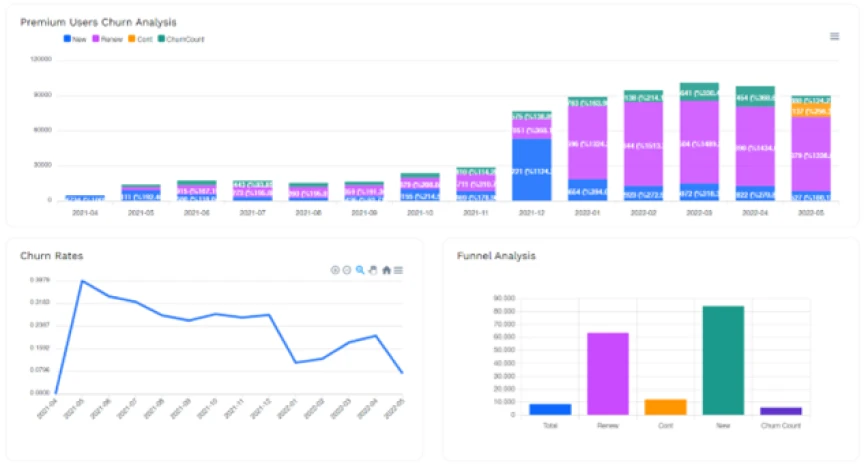Screen dimensions: 868x465
Task: Reset zoom with the home icon
Action: pyautogui.click(x=386, y=270)
